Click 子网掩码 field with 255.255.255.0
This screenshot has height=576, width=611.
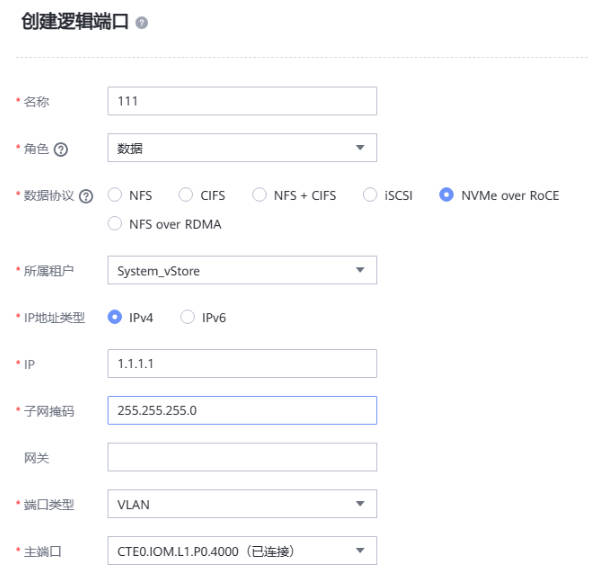242,410
